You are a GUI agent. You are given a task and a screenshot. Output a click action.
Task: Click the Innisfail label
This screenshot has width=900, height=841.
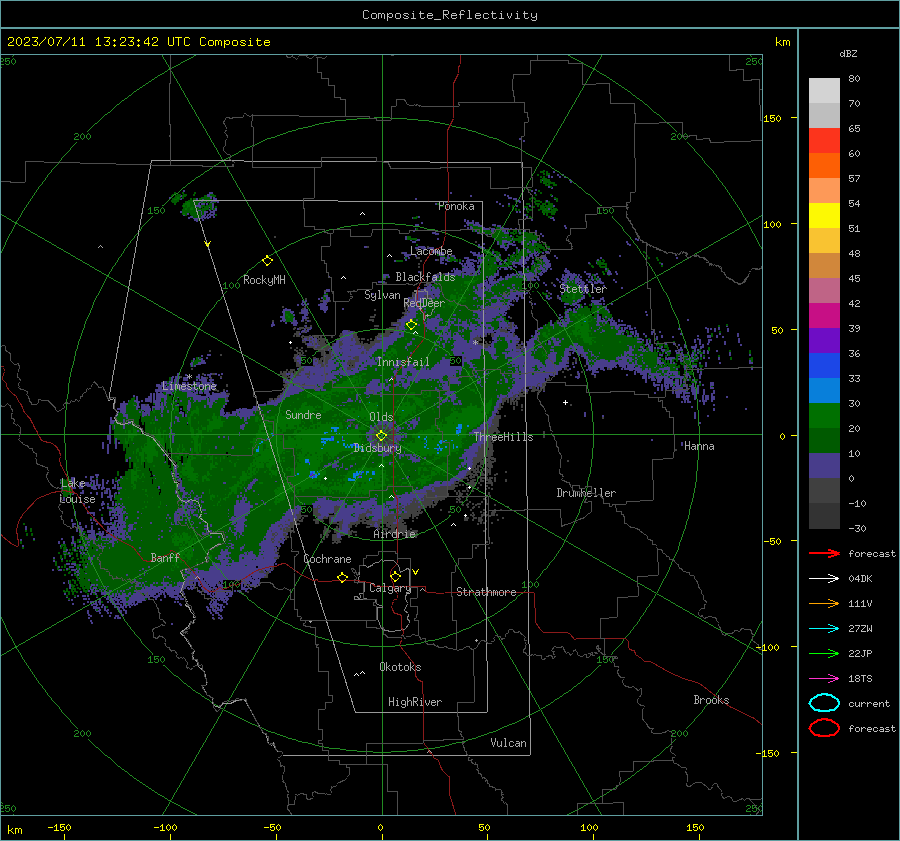(403, 362)
